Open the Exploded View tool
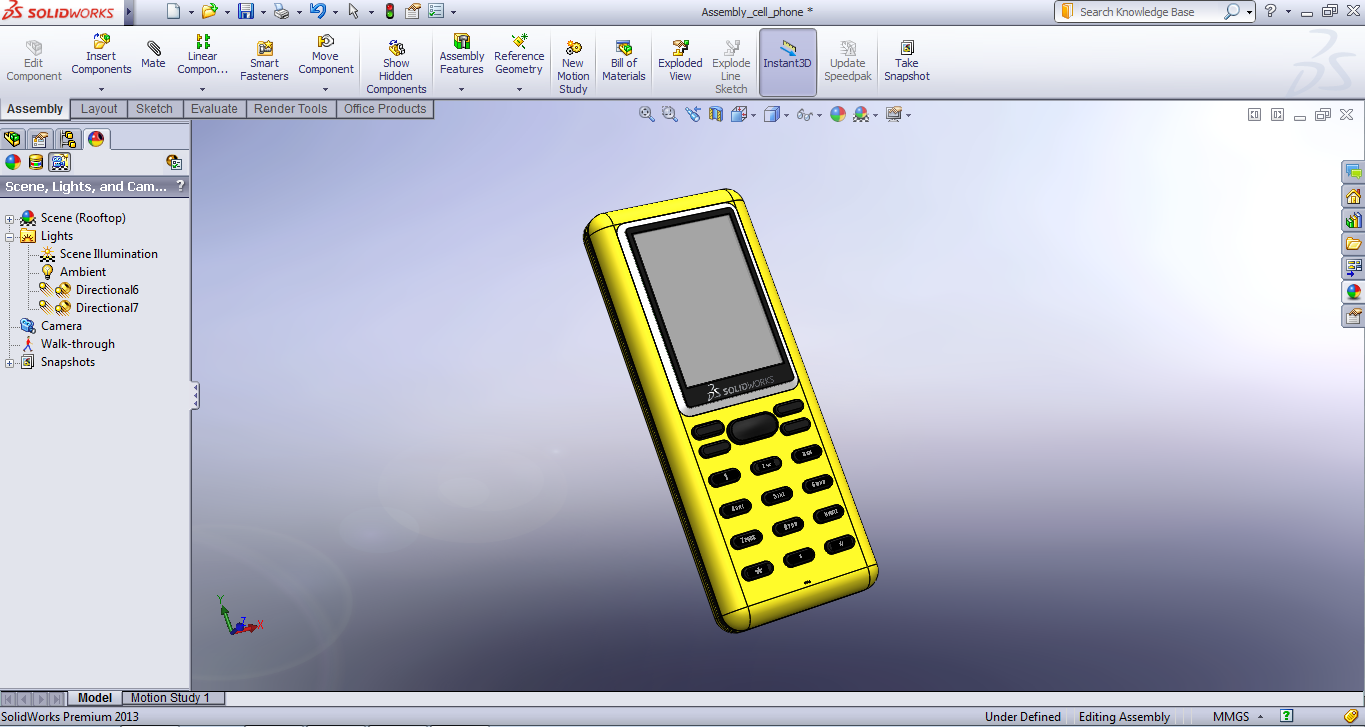 click(679, 60)
